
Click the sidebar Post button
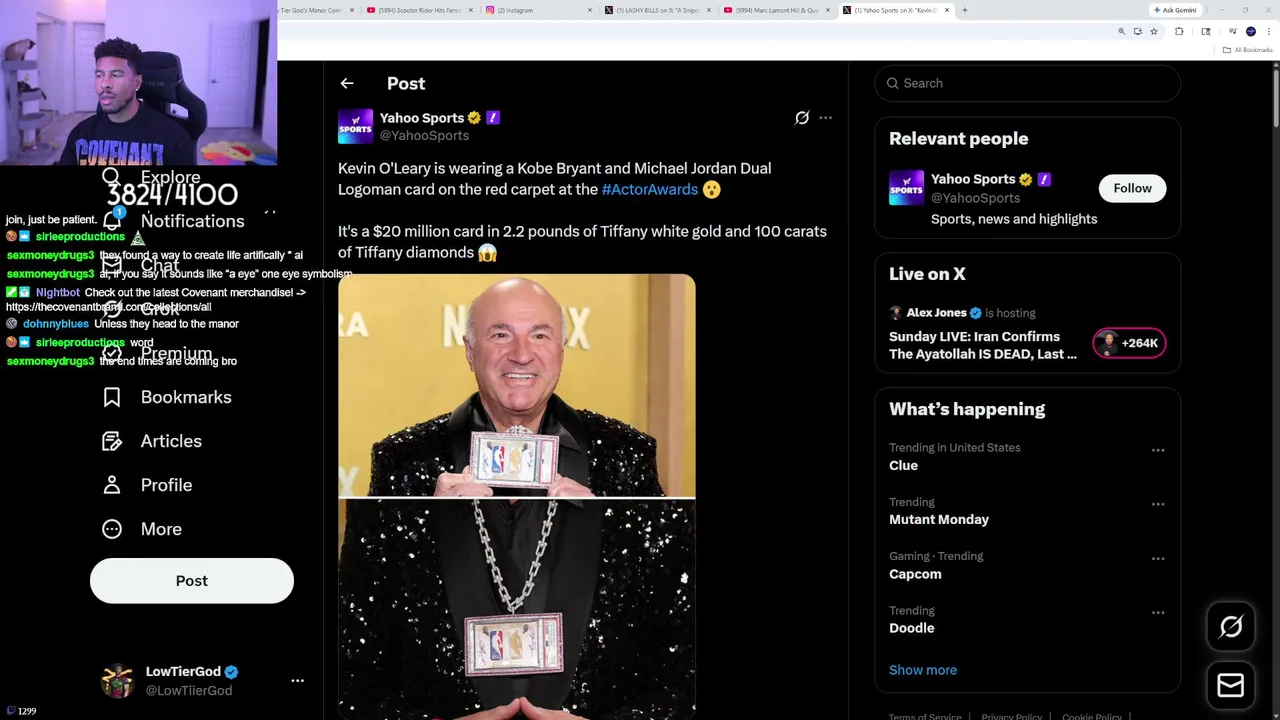(x=192, y=581)
